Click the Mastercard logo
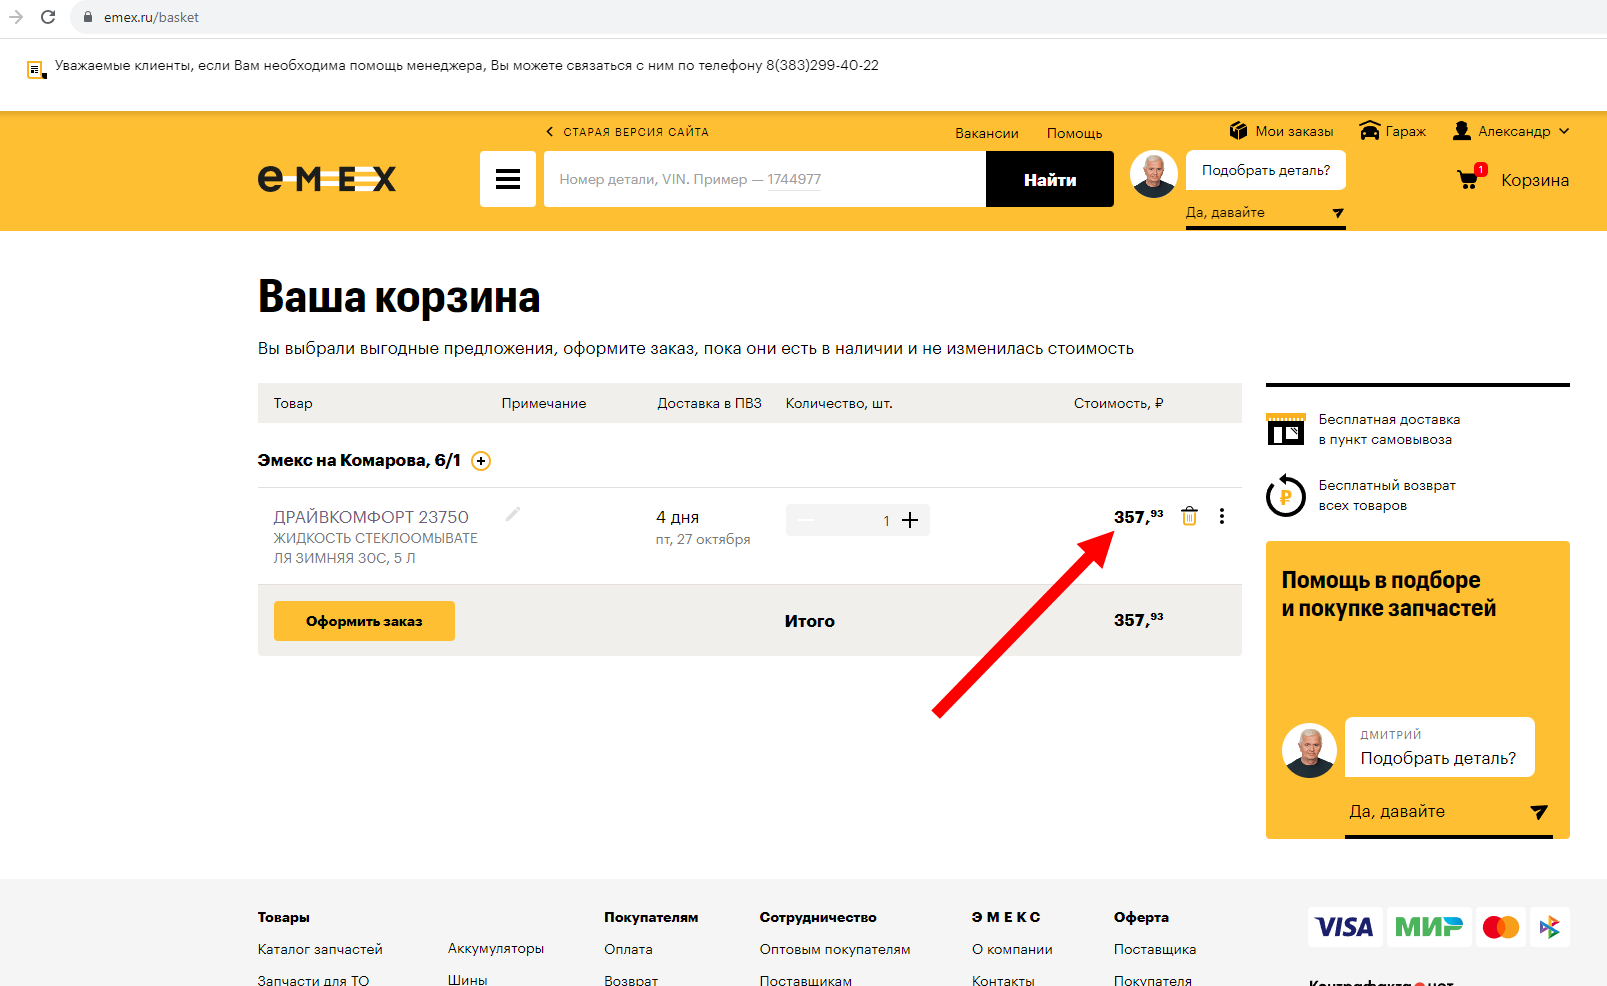Image resolution: width=1607 pixels, height=986 pixels. coord(1500,927)
